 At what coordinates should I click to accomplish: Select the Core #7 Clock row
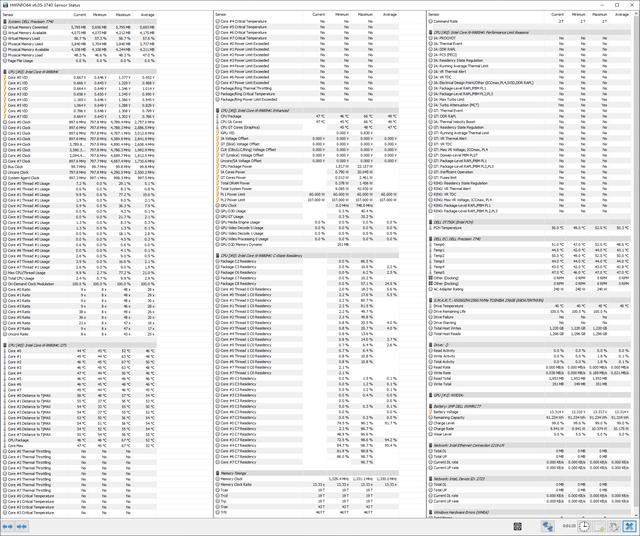(79, 161)
